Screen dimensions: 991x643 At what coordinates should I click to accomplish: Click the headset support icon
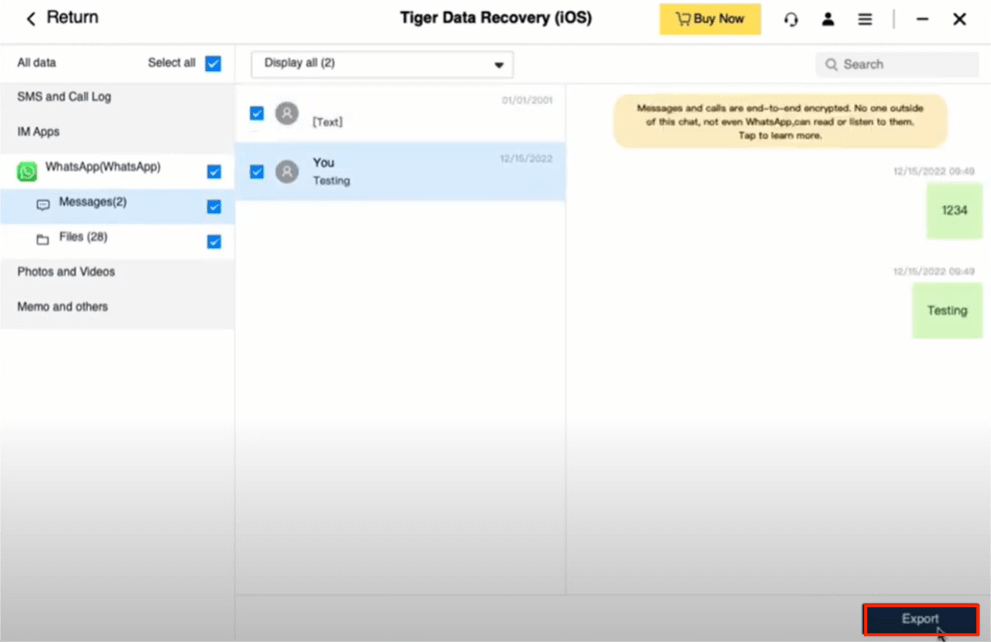pos(791,19)
